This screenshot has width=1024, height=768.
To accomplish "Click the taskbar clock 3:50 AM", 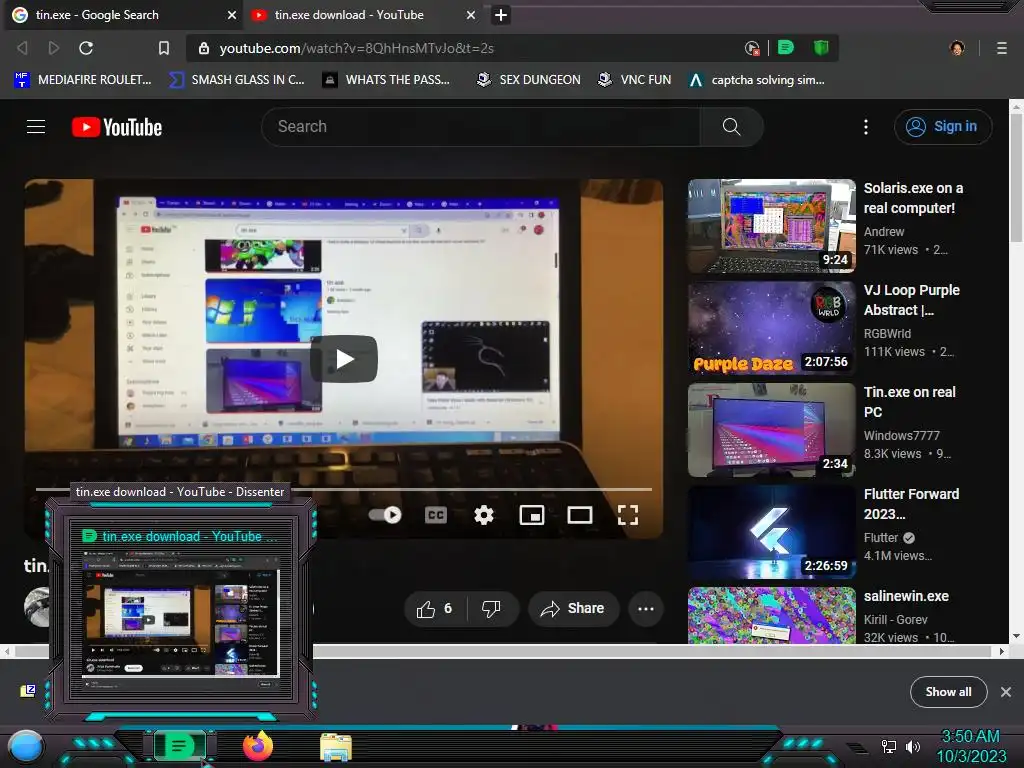I will (970, 737).
